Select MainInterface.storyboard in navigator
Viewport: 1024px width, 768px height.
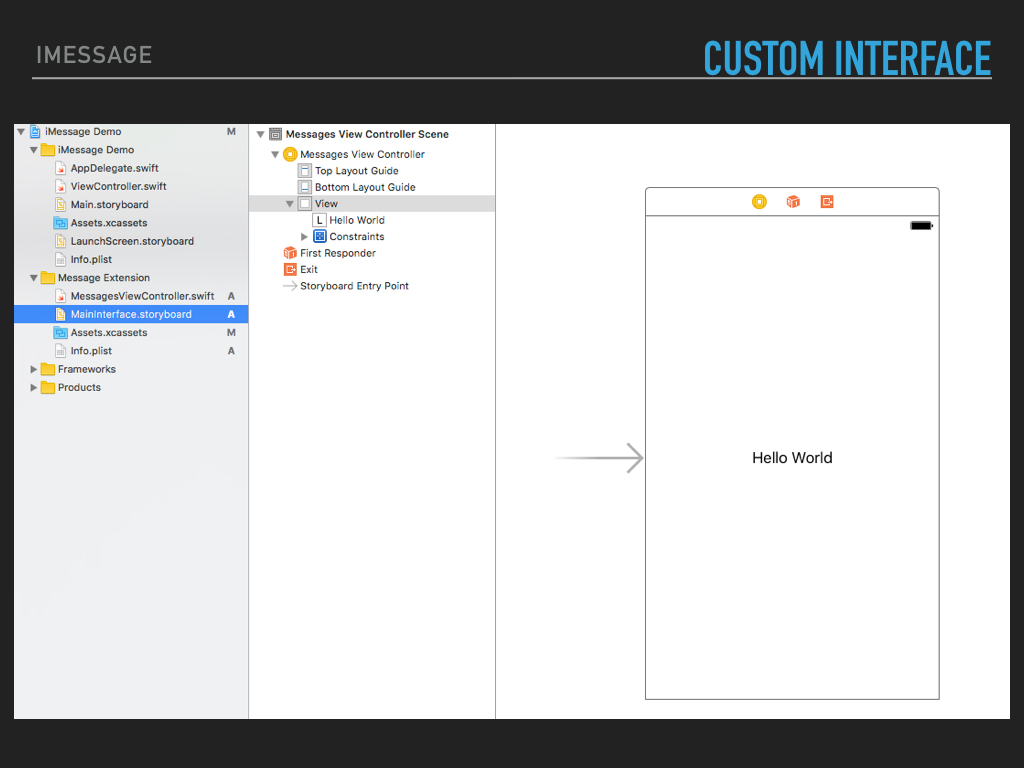[x=130, y=314]
